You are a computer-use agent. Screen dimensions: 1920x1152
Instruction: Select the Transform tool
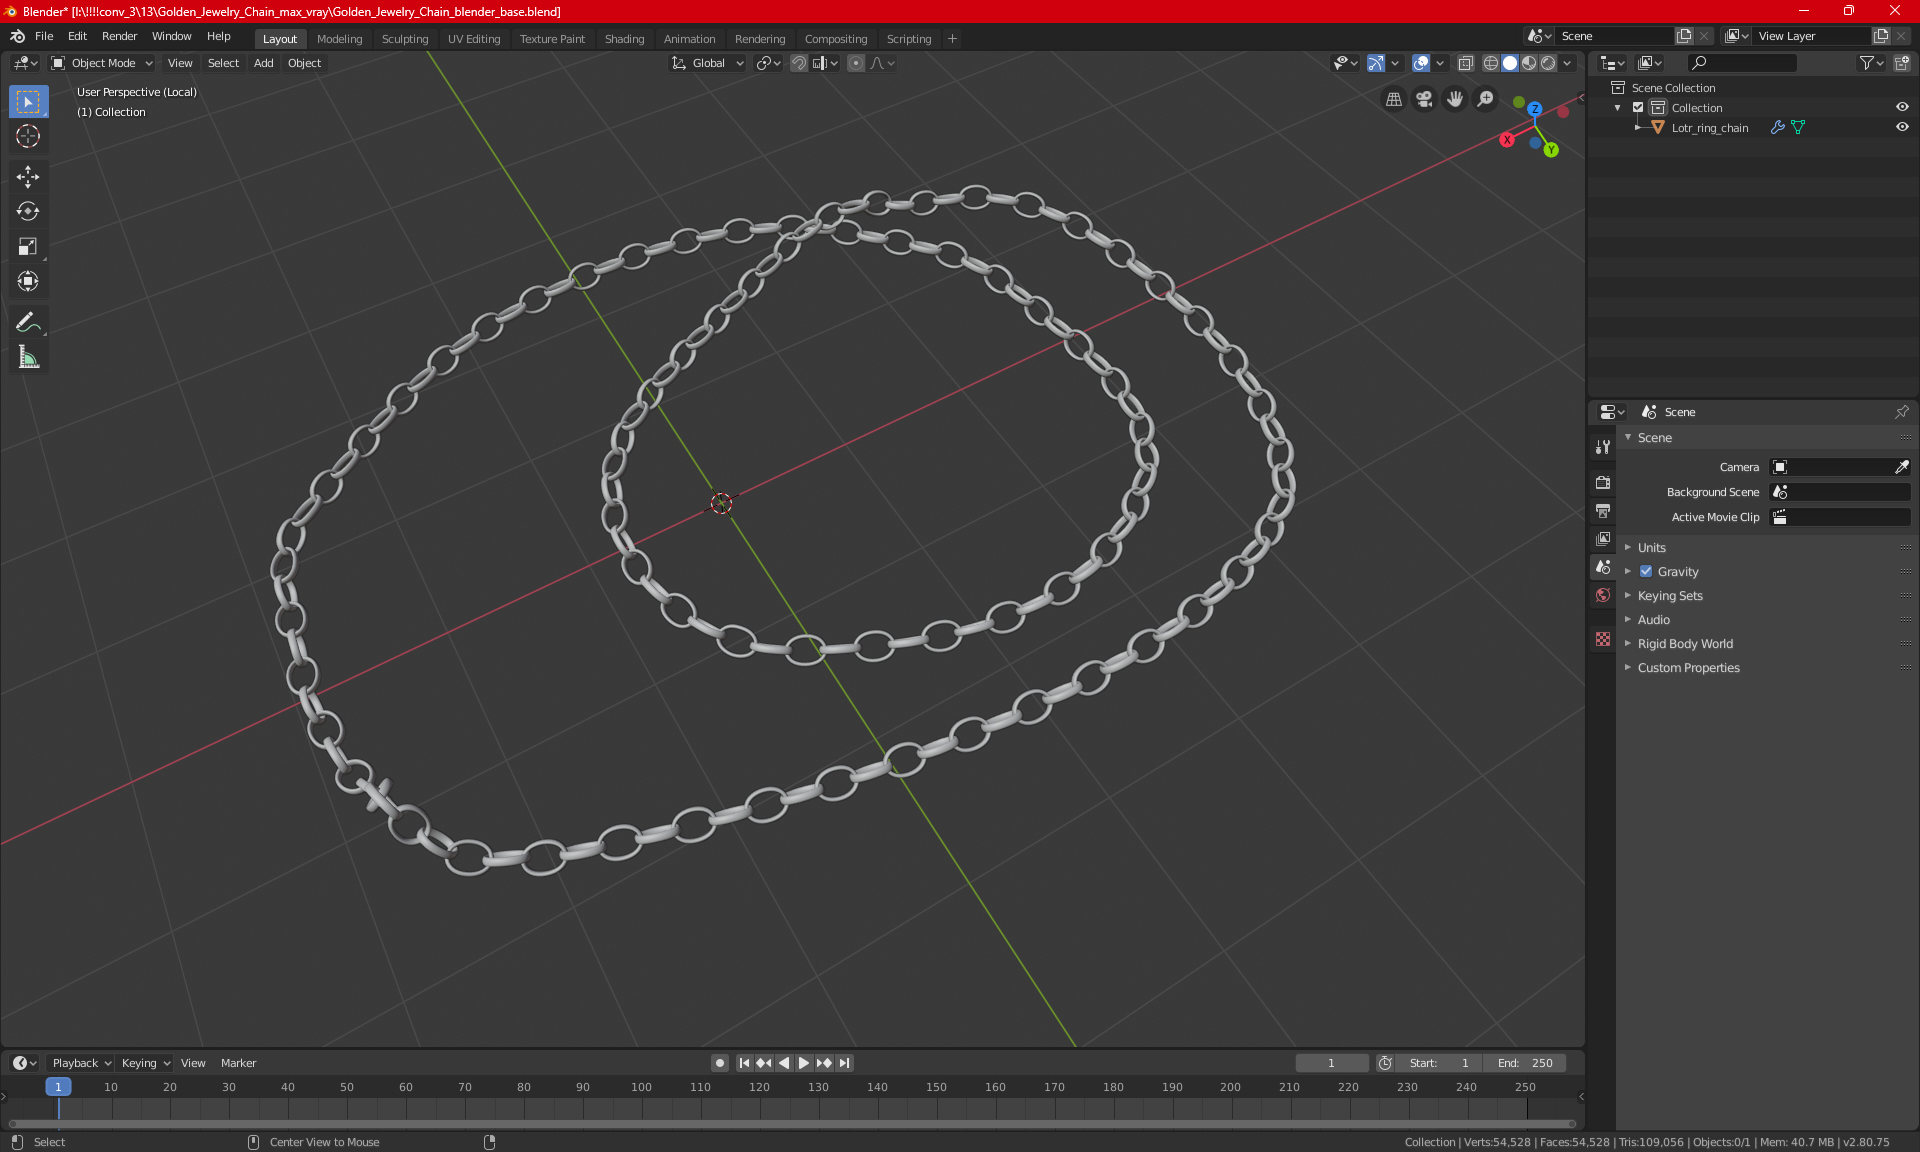pyautogui.click(x=28, y=281)
